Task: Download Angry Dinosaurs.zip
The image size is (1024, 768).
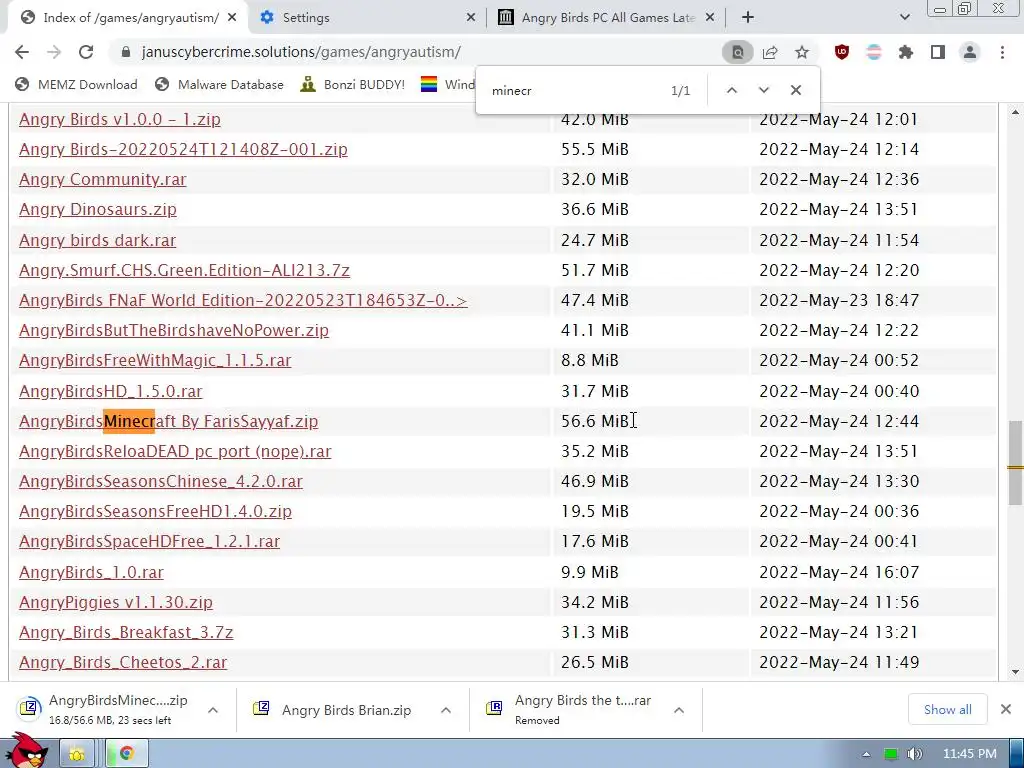Action: tap(98, 210)
